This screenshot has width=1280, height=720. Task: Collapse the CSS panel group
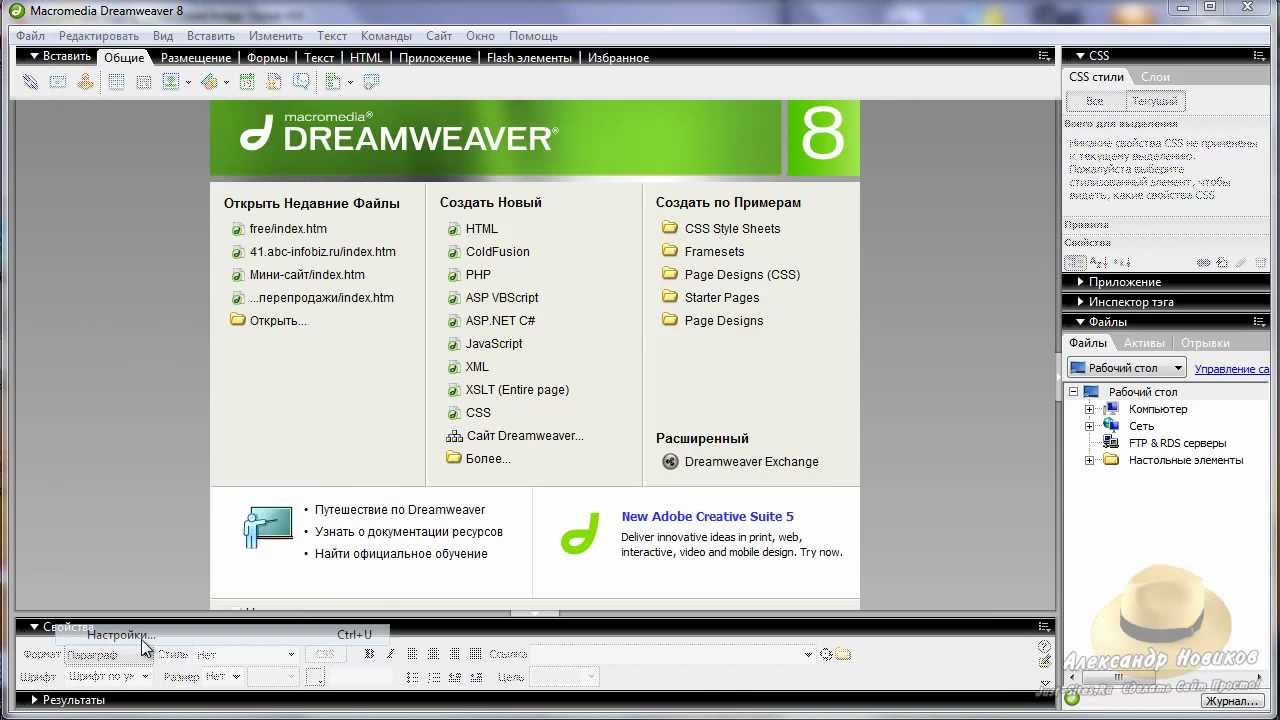1079,56
